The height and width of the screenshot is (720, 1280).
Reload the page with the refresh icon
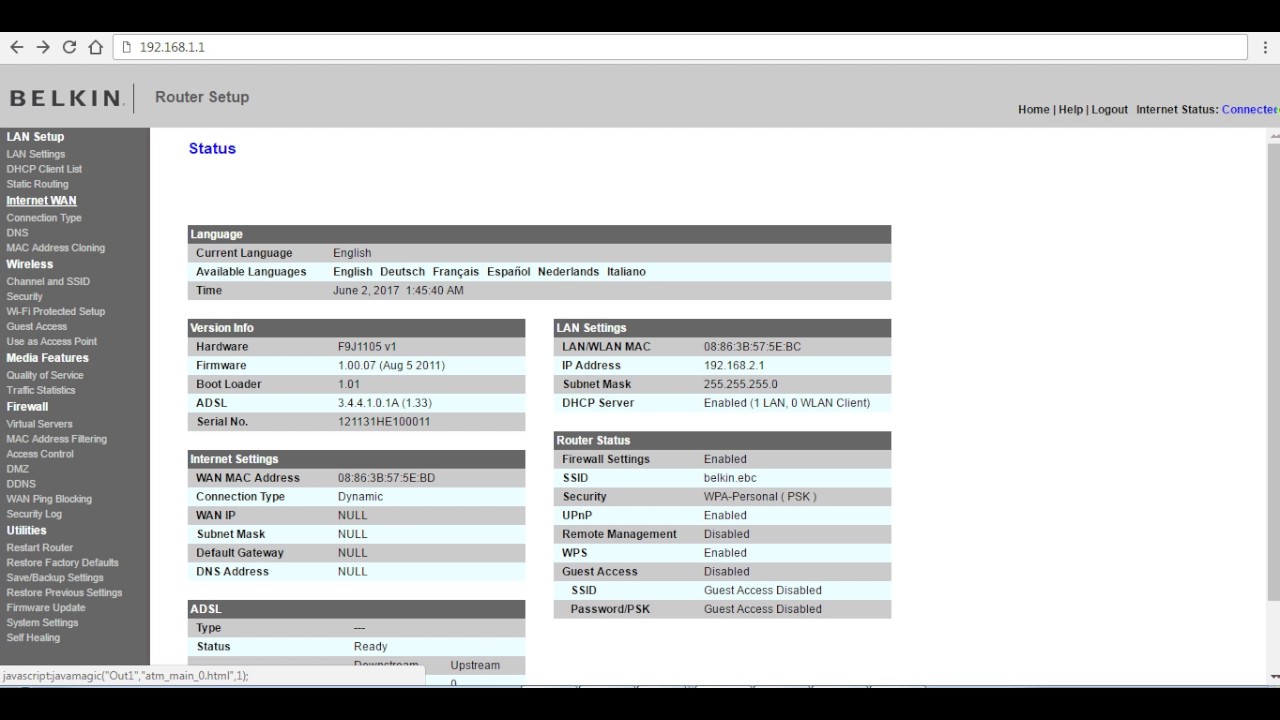[x=69, y=47]
